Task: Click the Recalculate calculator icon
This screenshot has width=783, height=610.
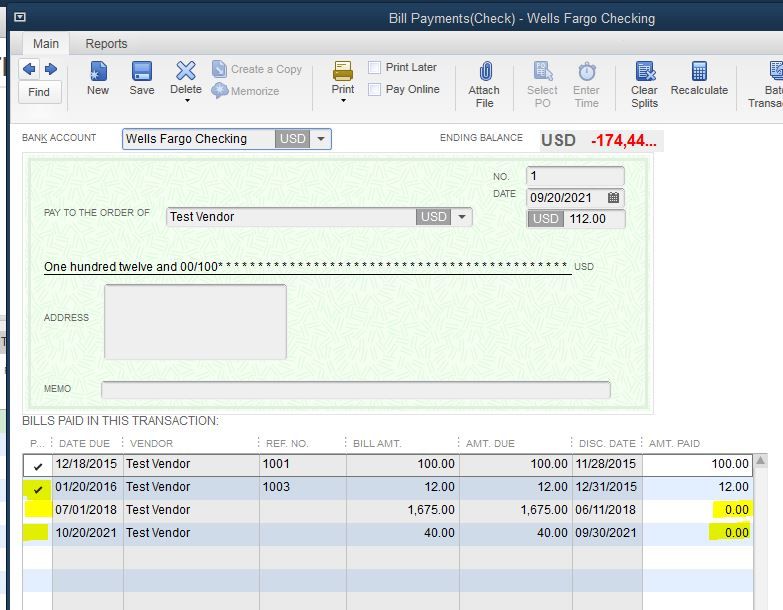Action: [699, 71]
